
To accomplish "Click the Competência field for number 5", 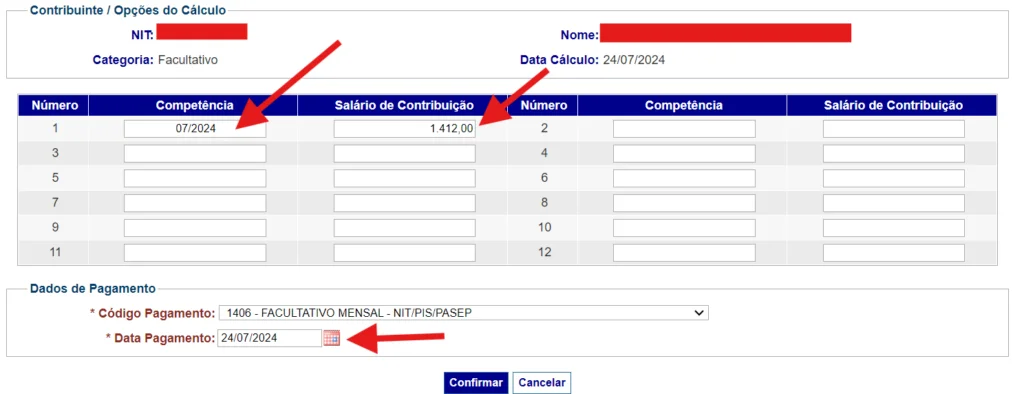I will click(x=195, y=178).
